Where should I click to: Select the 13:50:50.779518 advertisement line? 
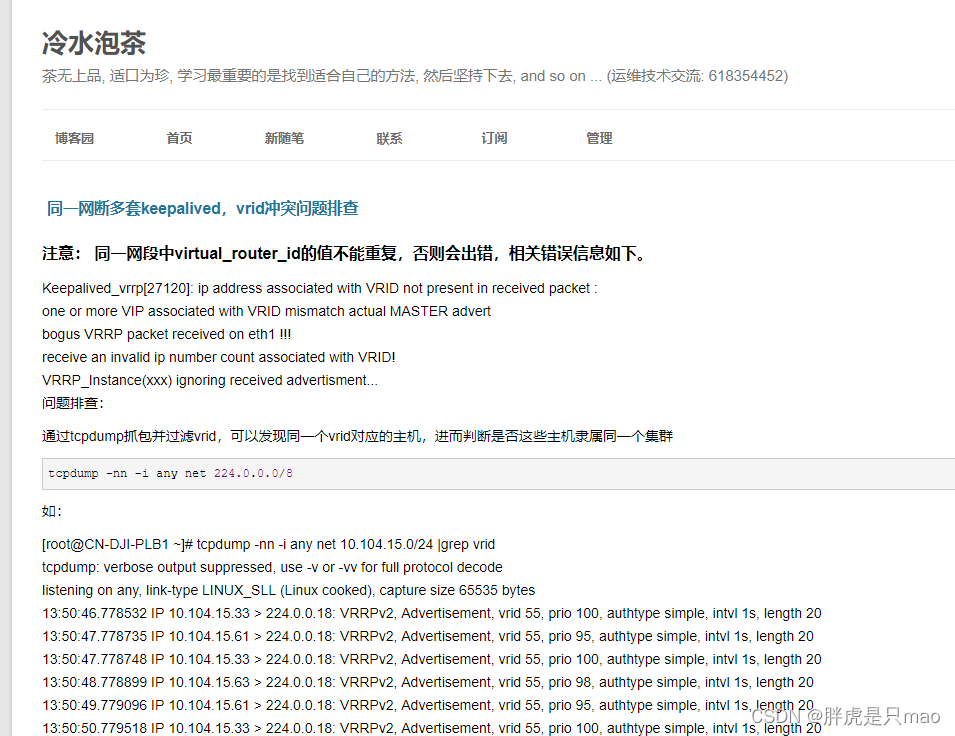click(x=432, y=728)
